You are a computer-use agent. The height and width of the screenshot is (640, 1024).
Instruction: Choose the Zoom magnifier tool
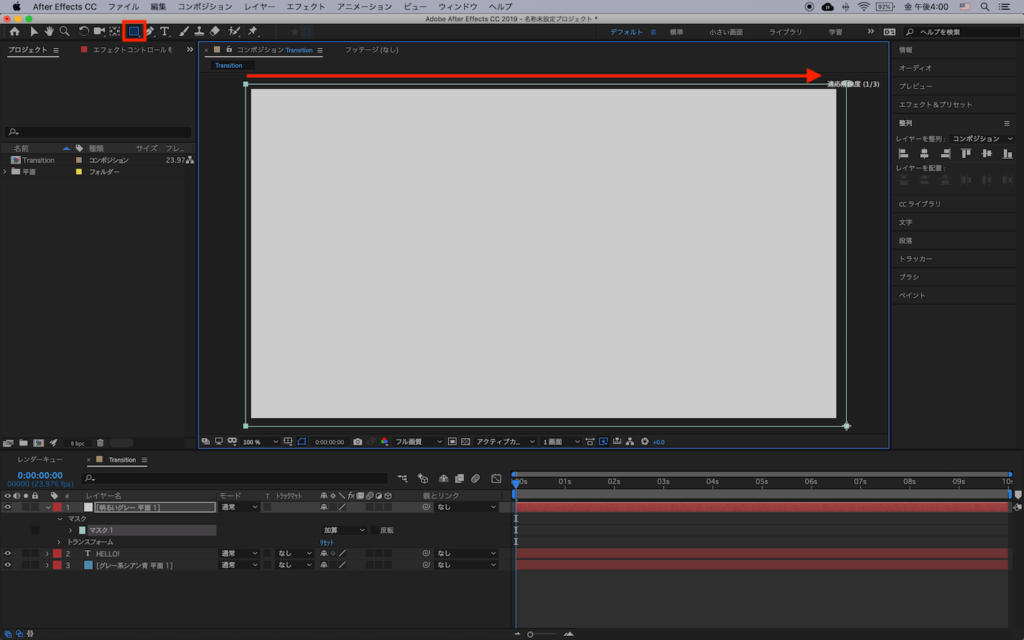tap(65, 32)
